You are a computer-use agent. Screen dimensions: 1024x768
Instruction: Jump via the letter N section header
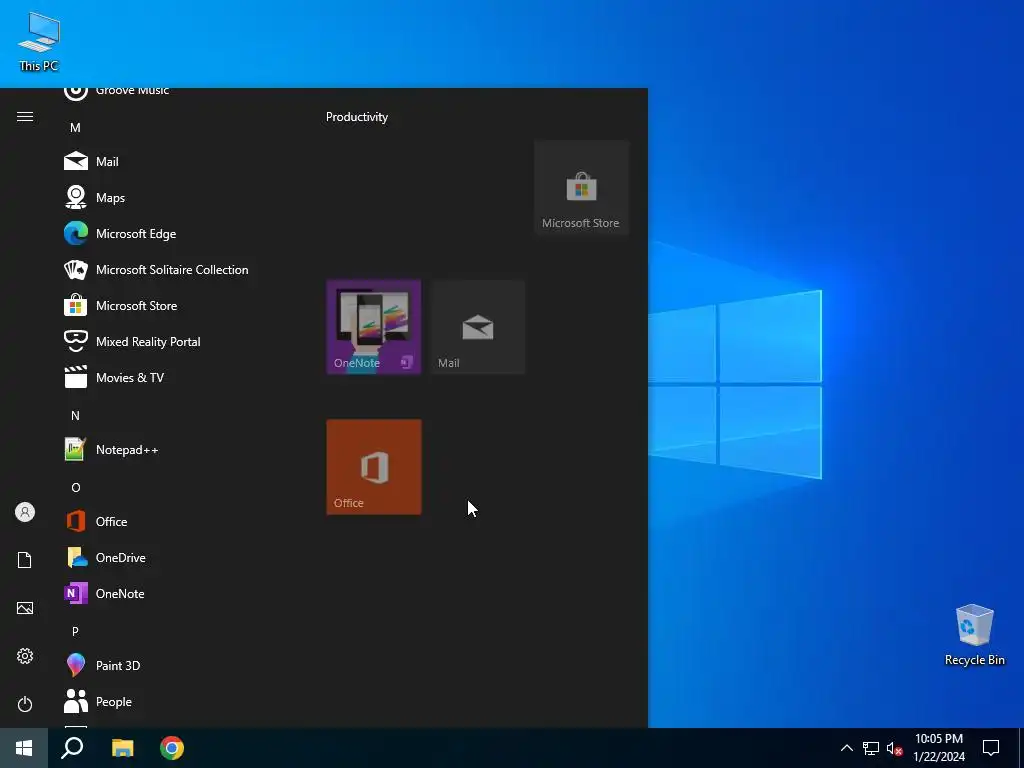75,415
